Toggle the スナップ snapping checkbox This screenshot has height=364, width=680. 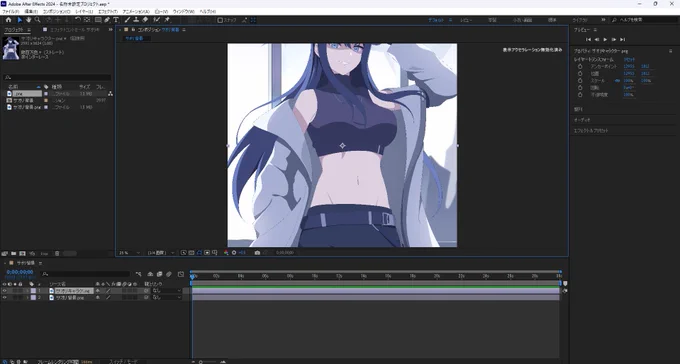click(220, 20)
